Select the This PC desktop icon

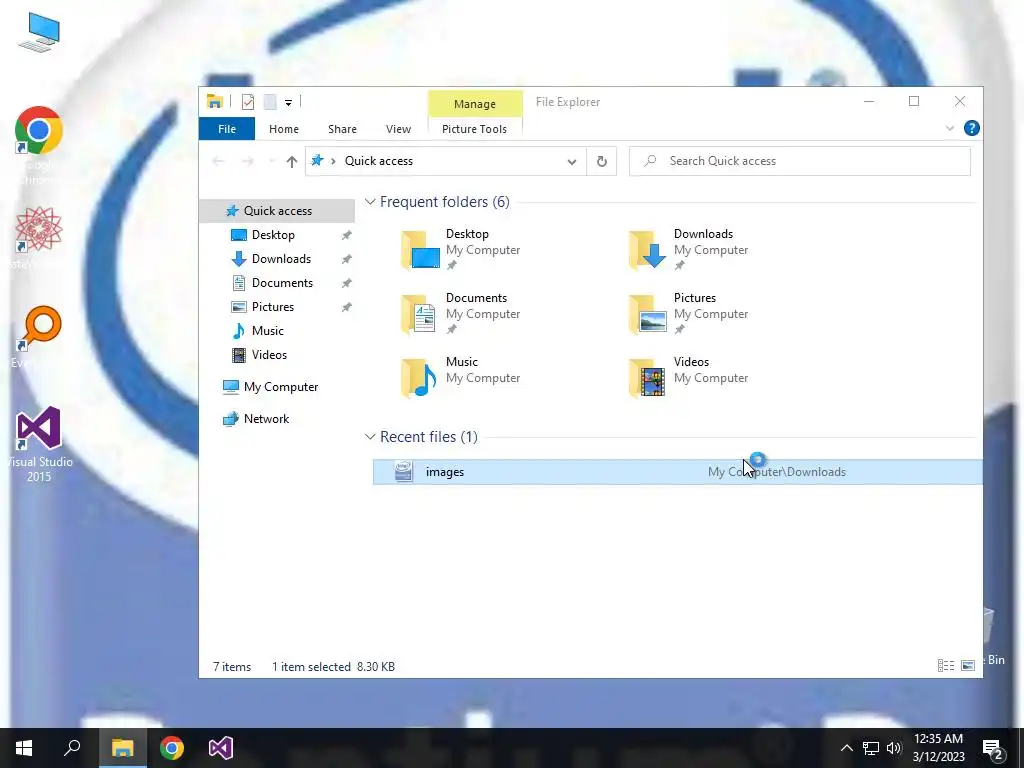(x=39, y=33)
